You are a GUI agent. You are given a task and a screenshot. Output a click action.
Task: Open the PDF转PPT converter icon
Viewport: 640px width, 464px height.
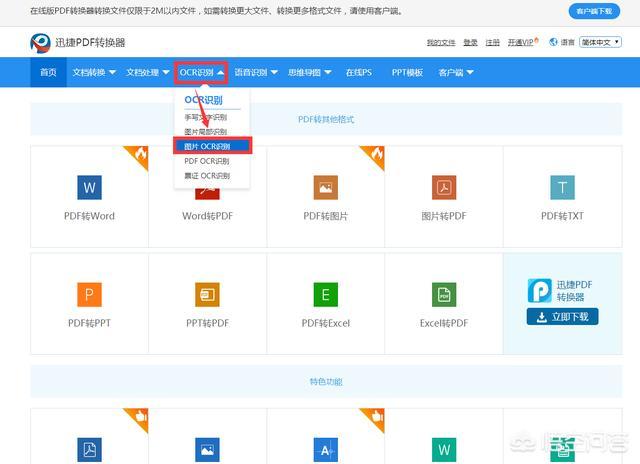click(89, 294)
